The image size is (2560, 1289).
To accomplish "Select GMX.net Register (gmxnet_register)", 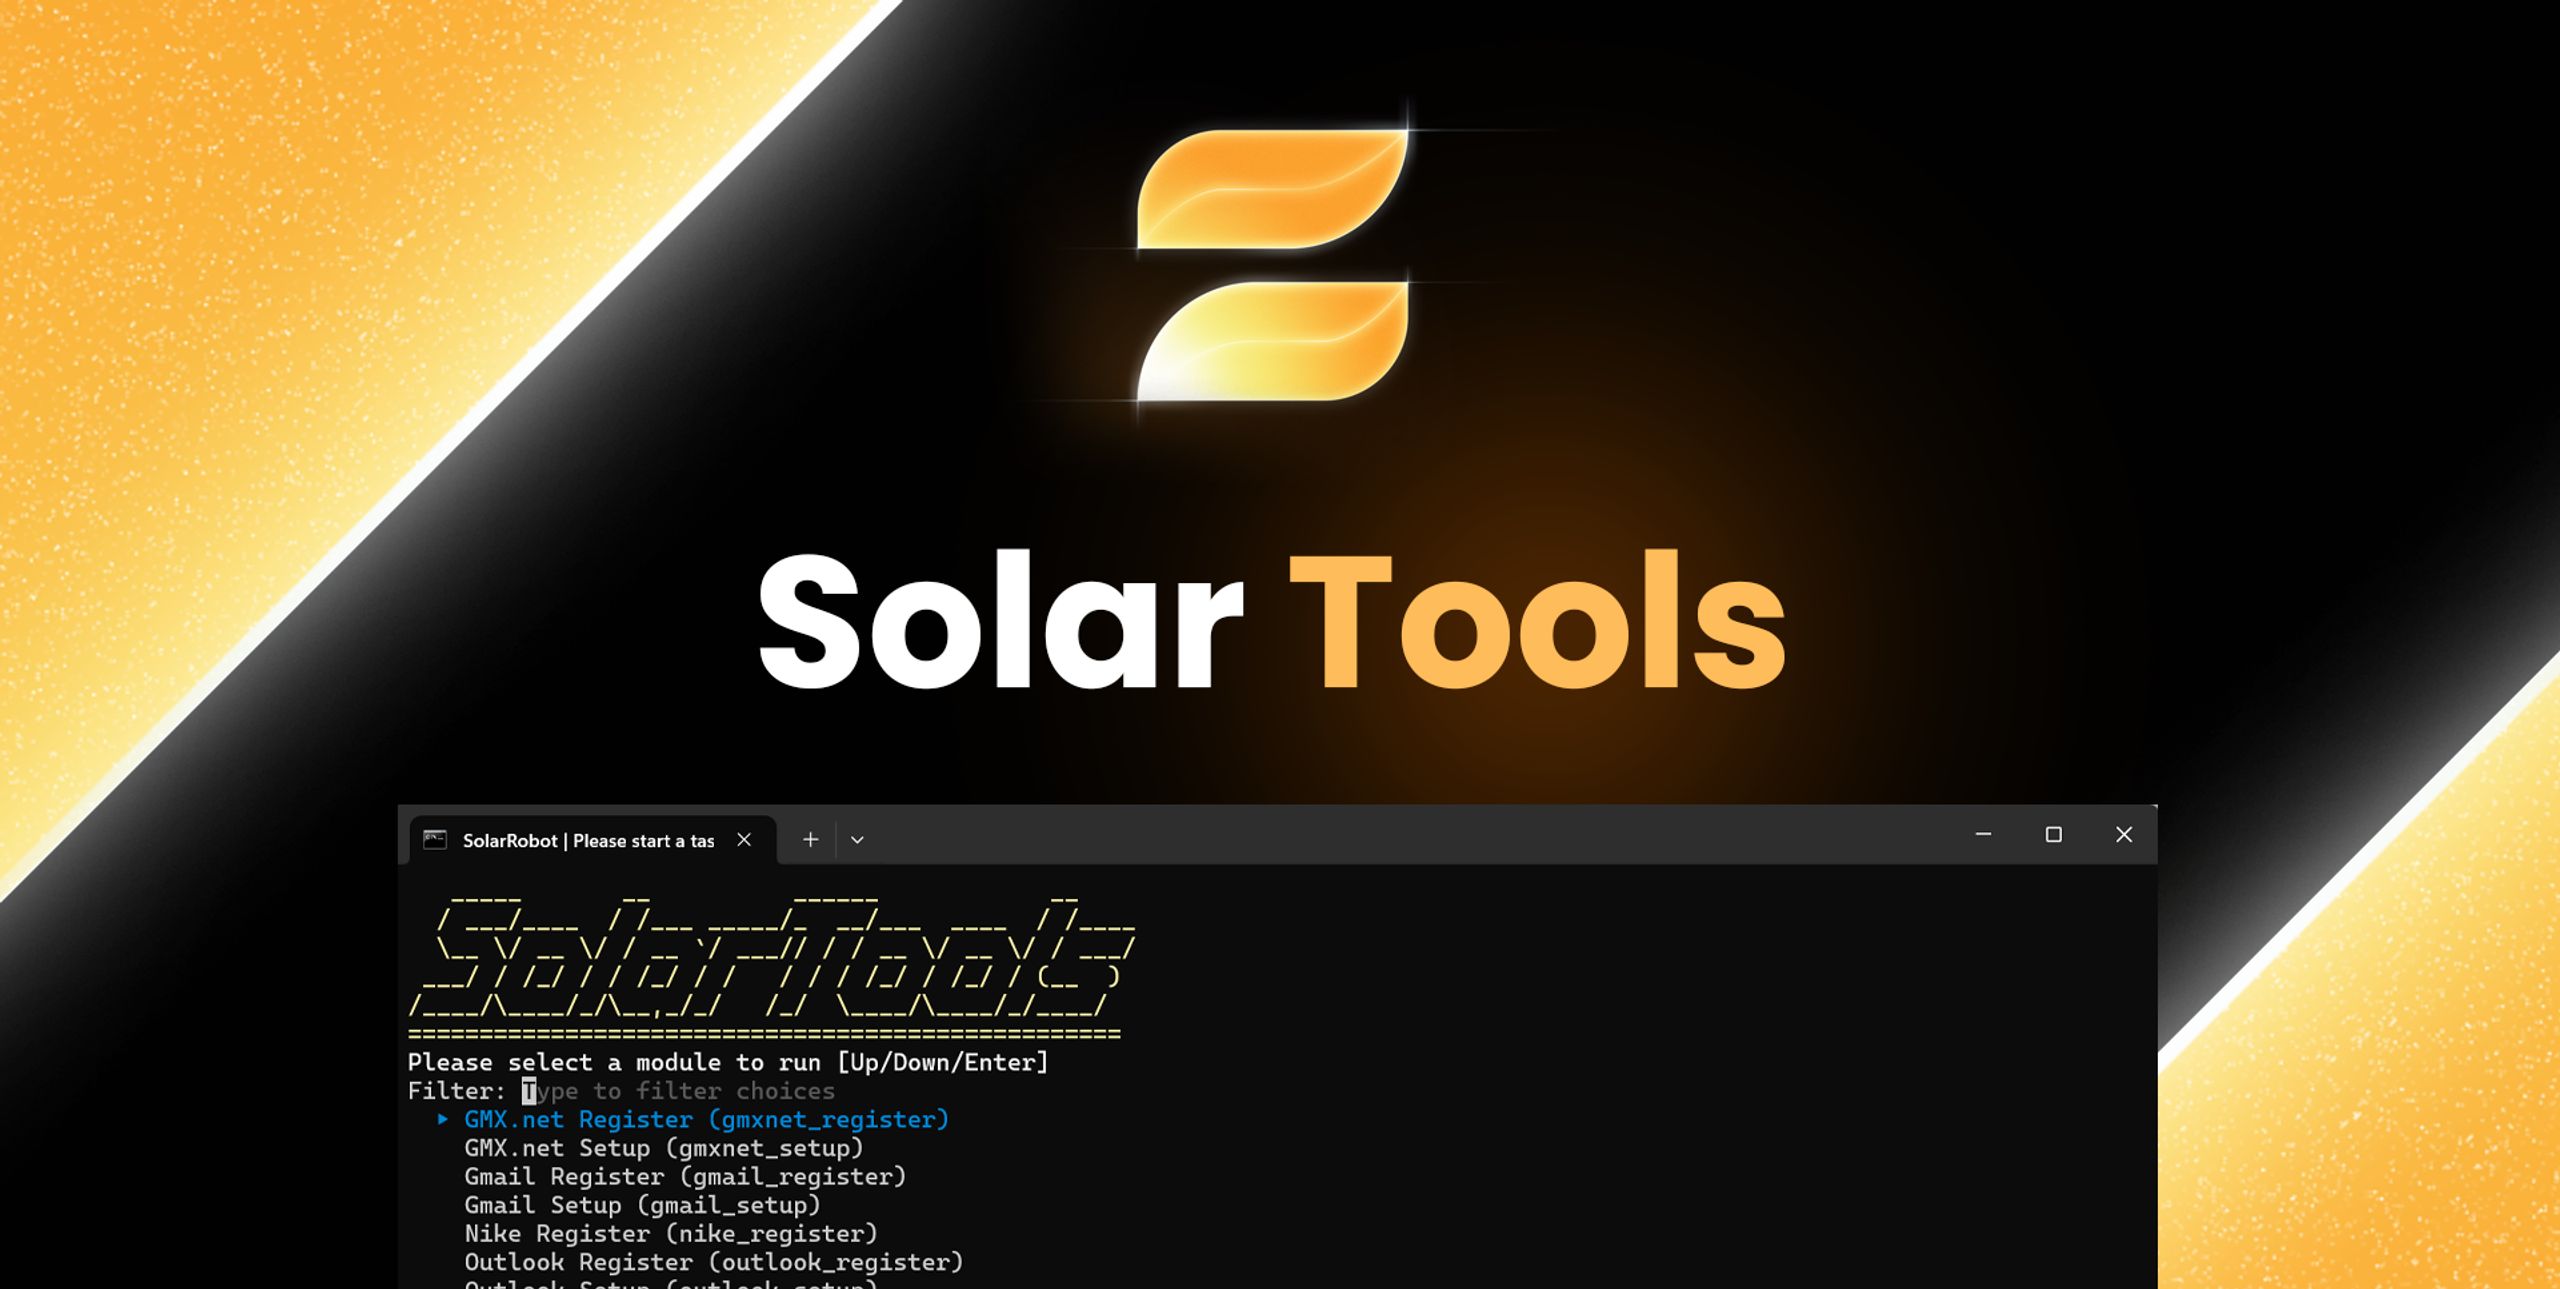I will tap(706, 1120).
